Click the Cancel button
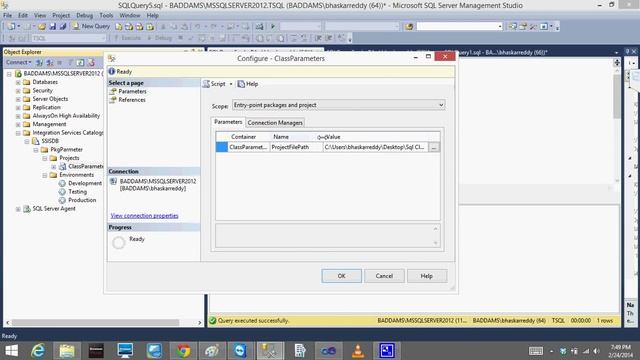Viewport: 640px width, 360px height. 384,276
